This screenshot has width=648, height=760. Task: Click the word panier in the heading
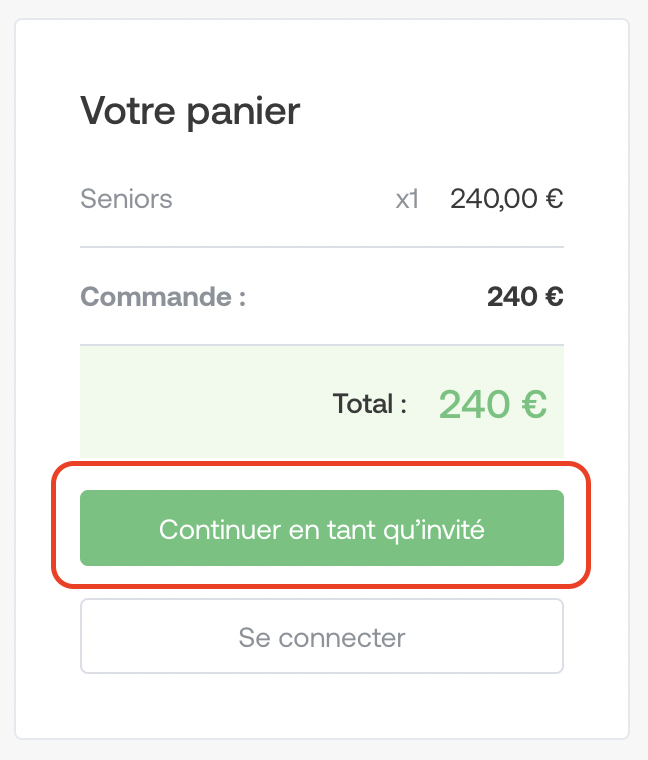(244, 114)
